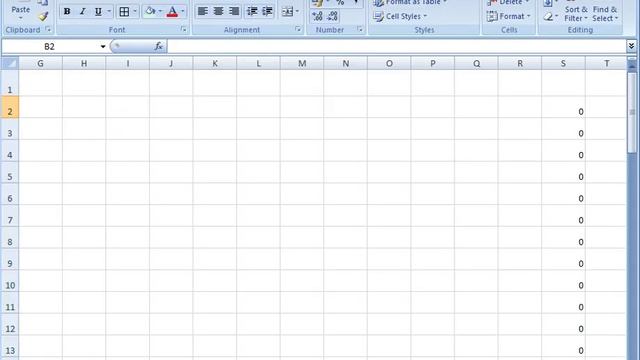The height and width of the screenshot is (360, 640).
Task: Click the Clear eraser icon
Action: [548, 17]
